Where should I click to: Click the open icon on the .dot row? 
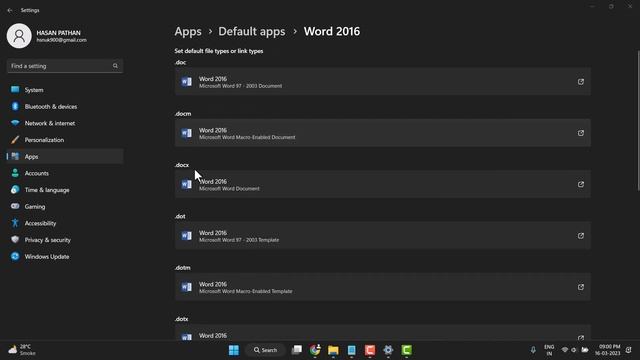[580, 236]
